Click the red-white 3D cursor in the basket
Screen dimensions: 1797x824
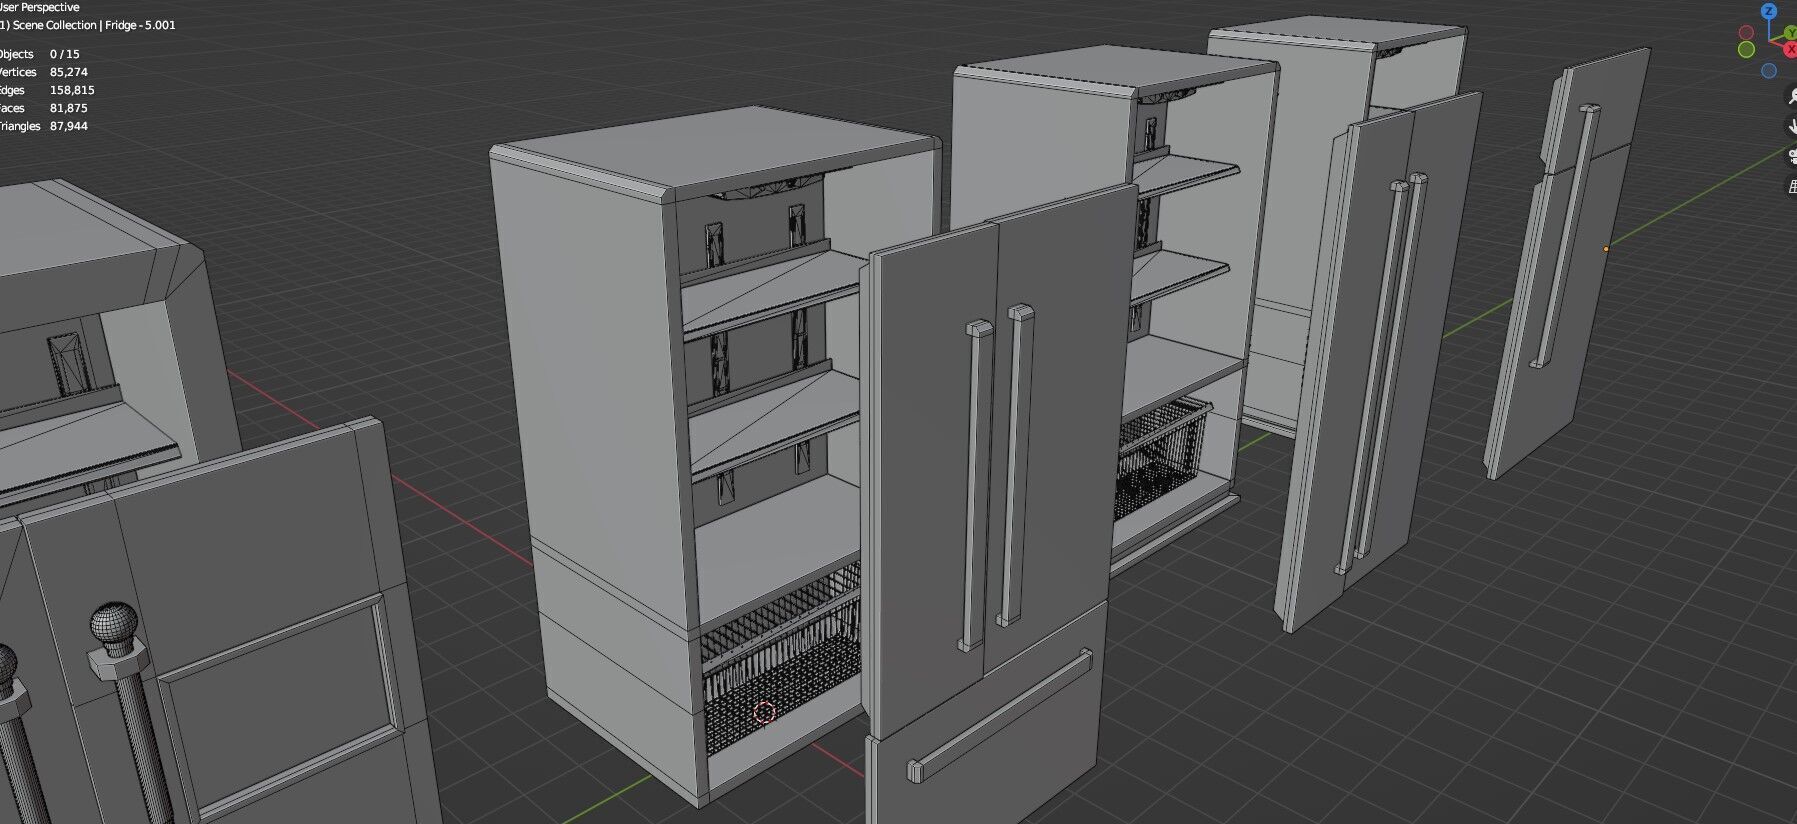(764, 713)
